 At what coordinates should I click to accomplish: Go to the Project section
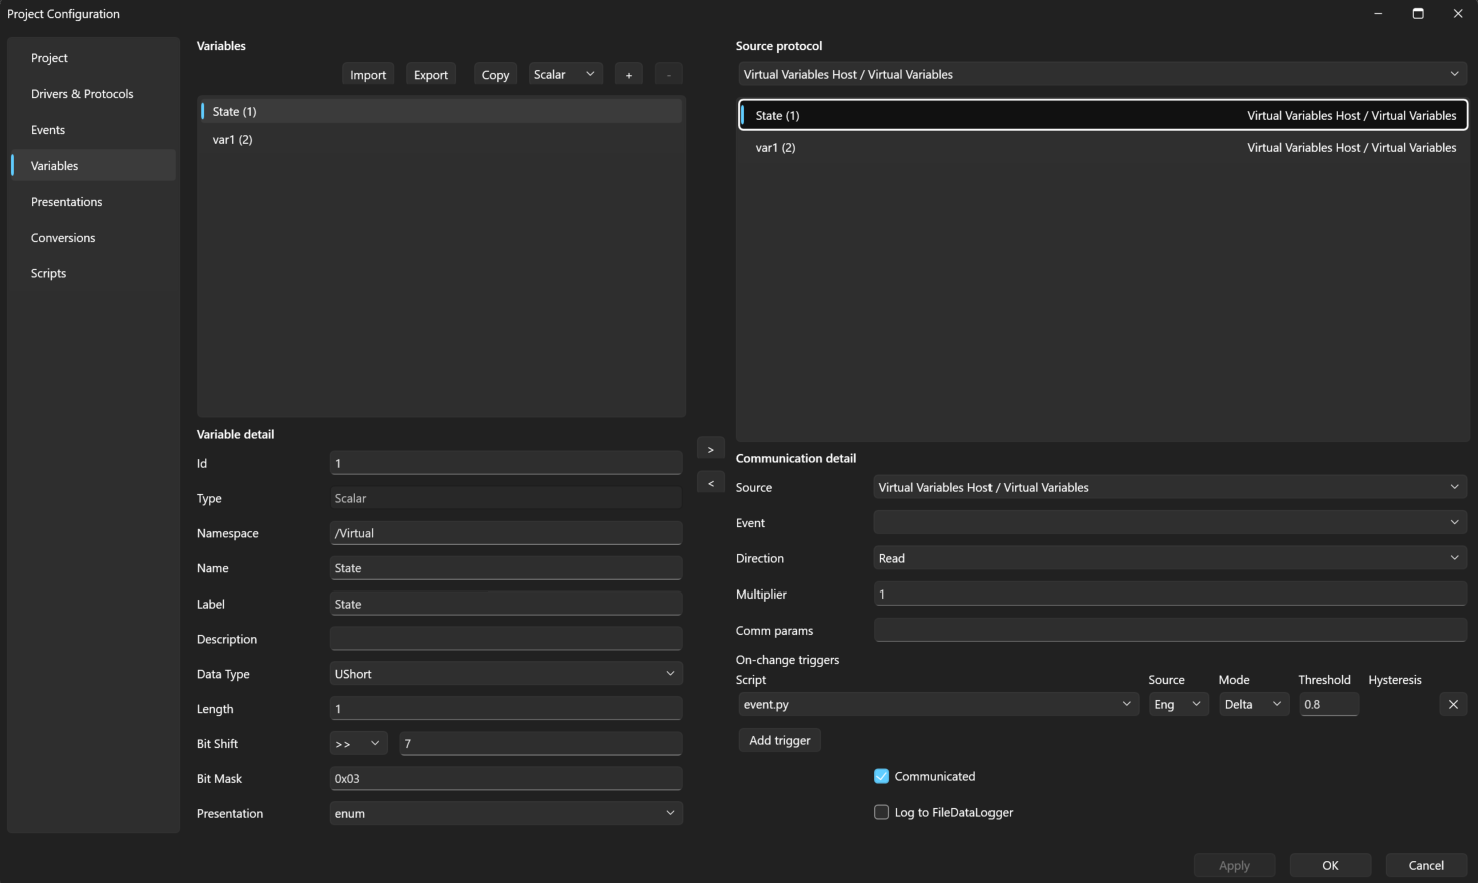(x=94, y=58)
